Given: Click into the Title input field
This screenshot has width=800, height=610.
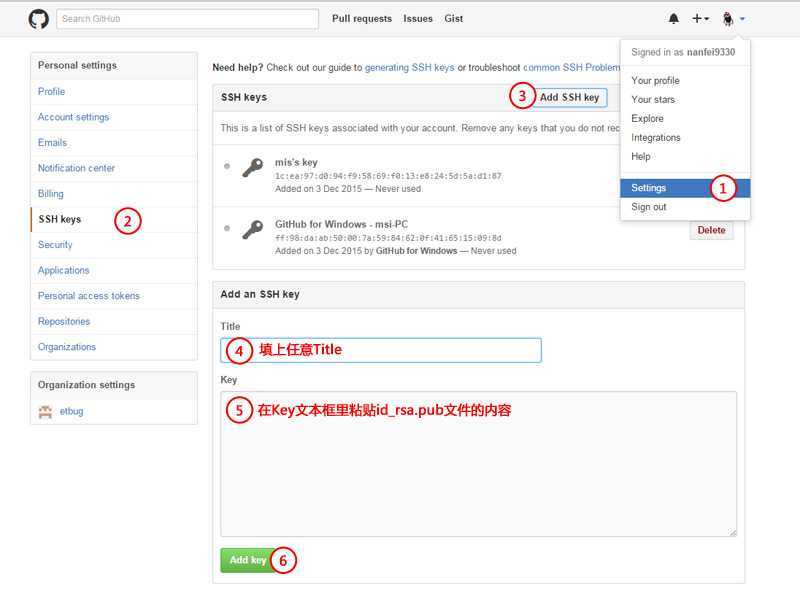Looking at the screenshot, I should click(x=381, y=350).
